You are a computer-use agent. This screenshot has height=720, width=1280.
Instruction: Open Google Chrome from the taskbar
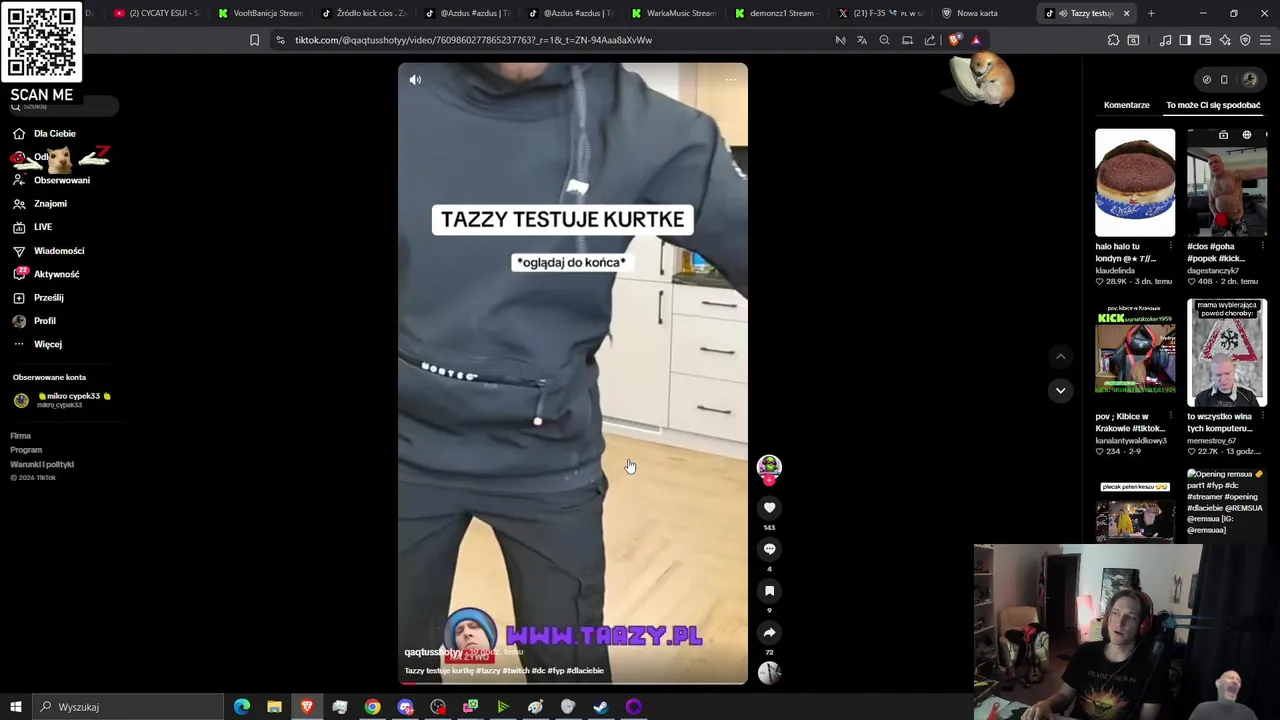372,707
